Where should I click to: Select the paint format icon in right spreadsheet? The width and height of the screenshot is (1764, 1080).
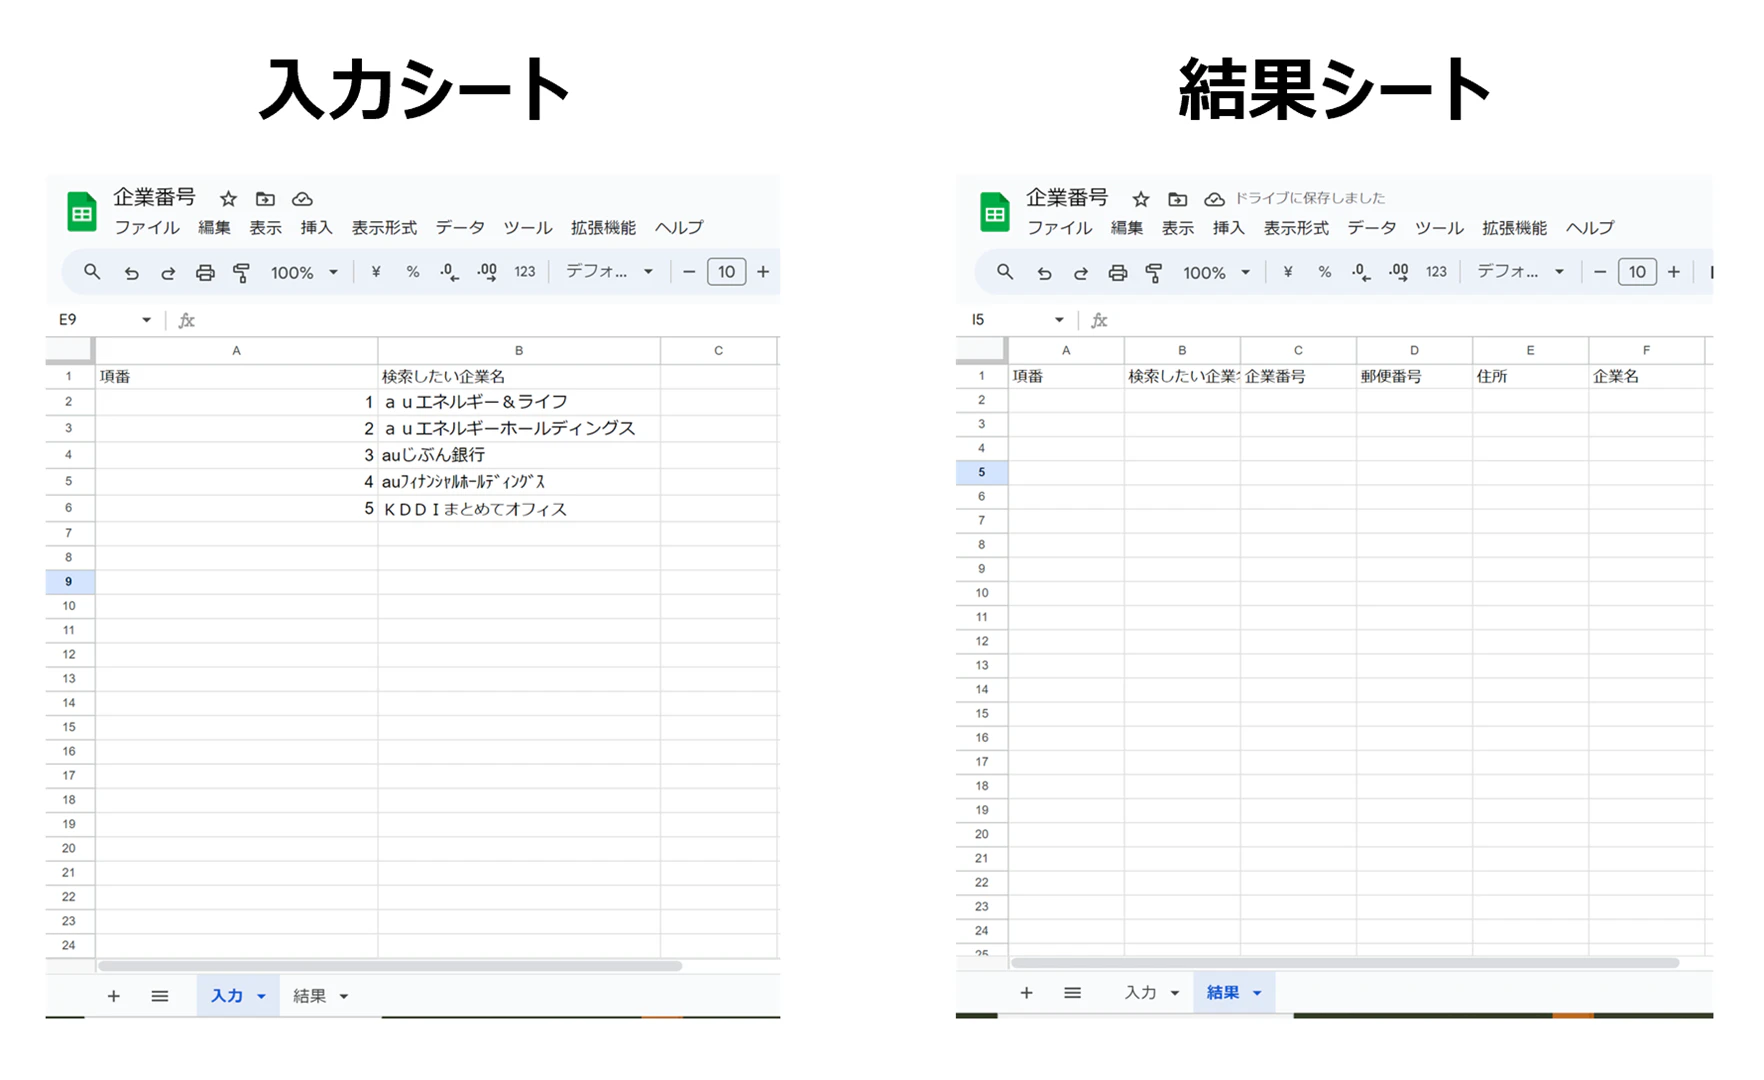[1154, 272]
